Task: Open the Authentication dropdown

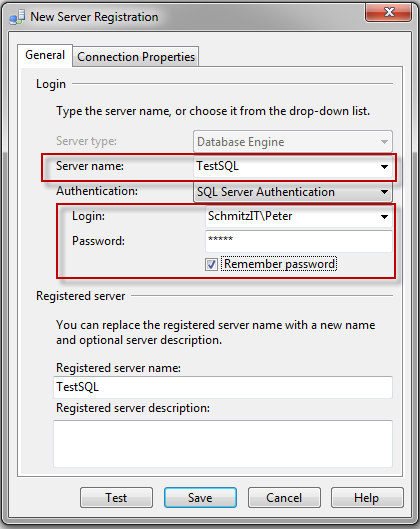Action: (x=292, y=192)
